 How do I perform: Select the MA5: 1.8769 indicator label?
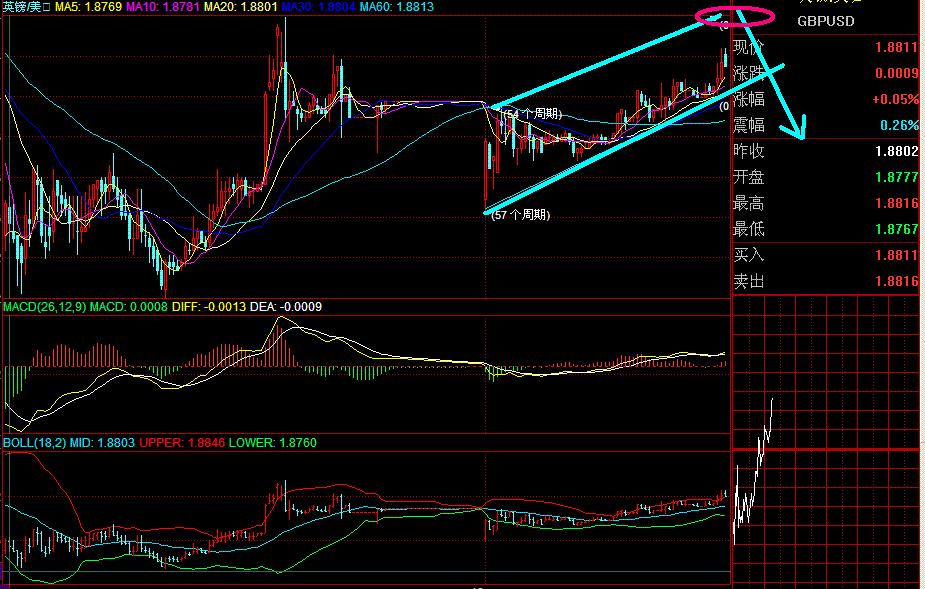coord(88,7)
